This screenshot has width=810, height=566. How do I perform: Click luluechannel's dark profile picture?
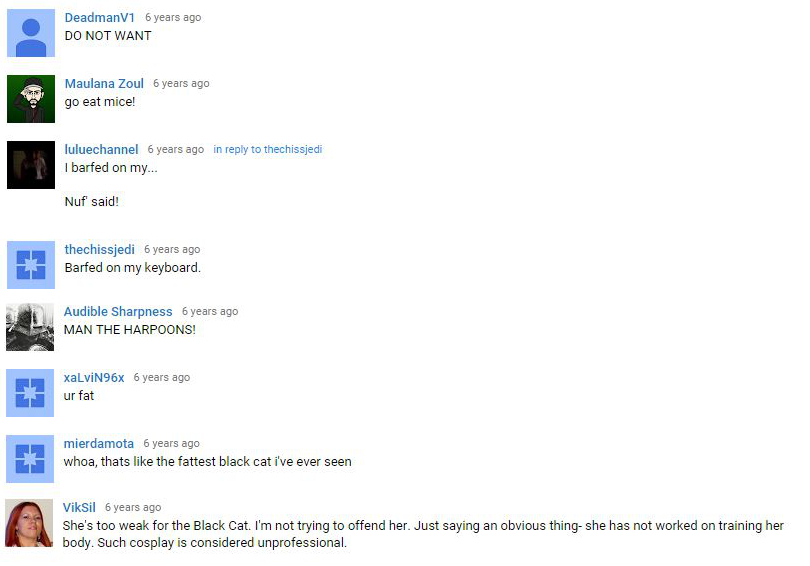point(31,165)
